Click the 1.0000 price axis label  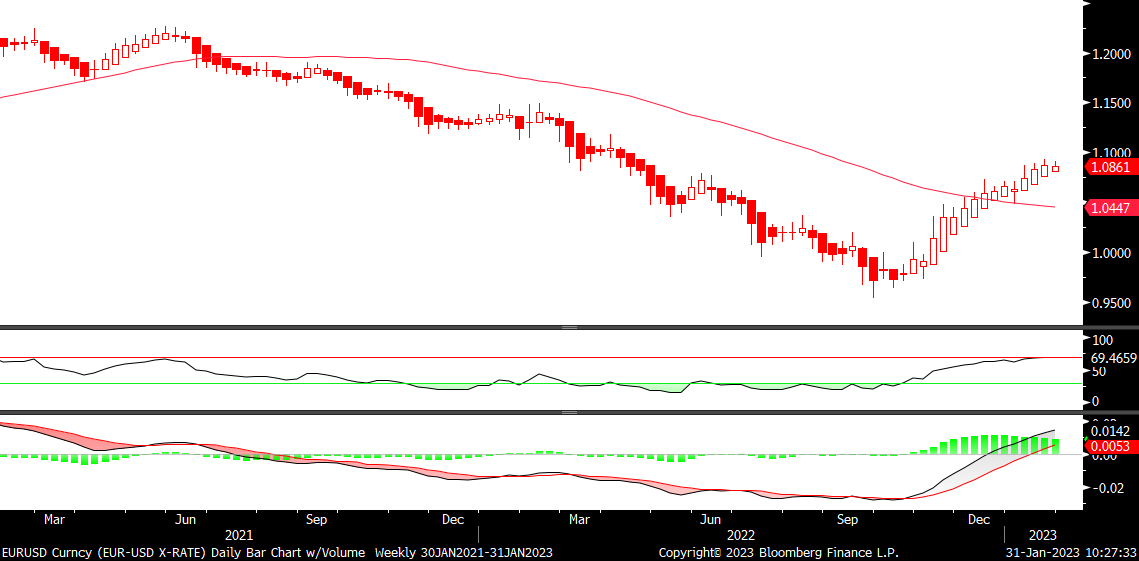click(x=1111, y=254)
